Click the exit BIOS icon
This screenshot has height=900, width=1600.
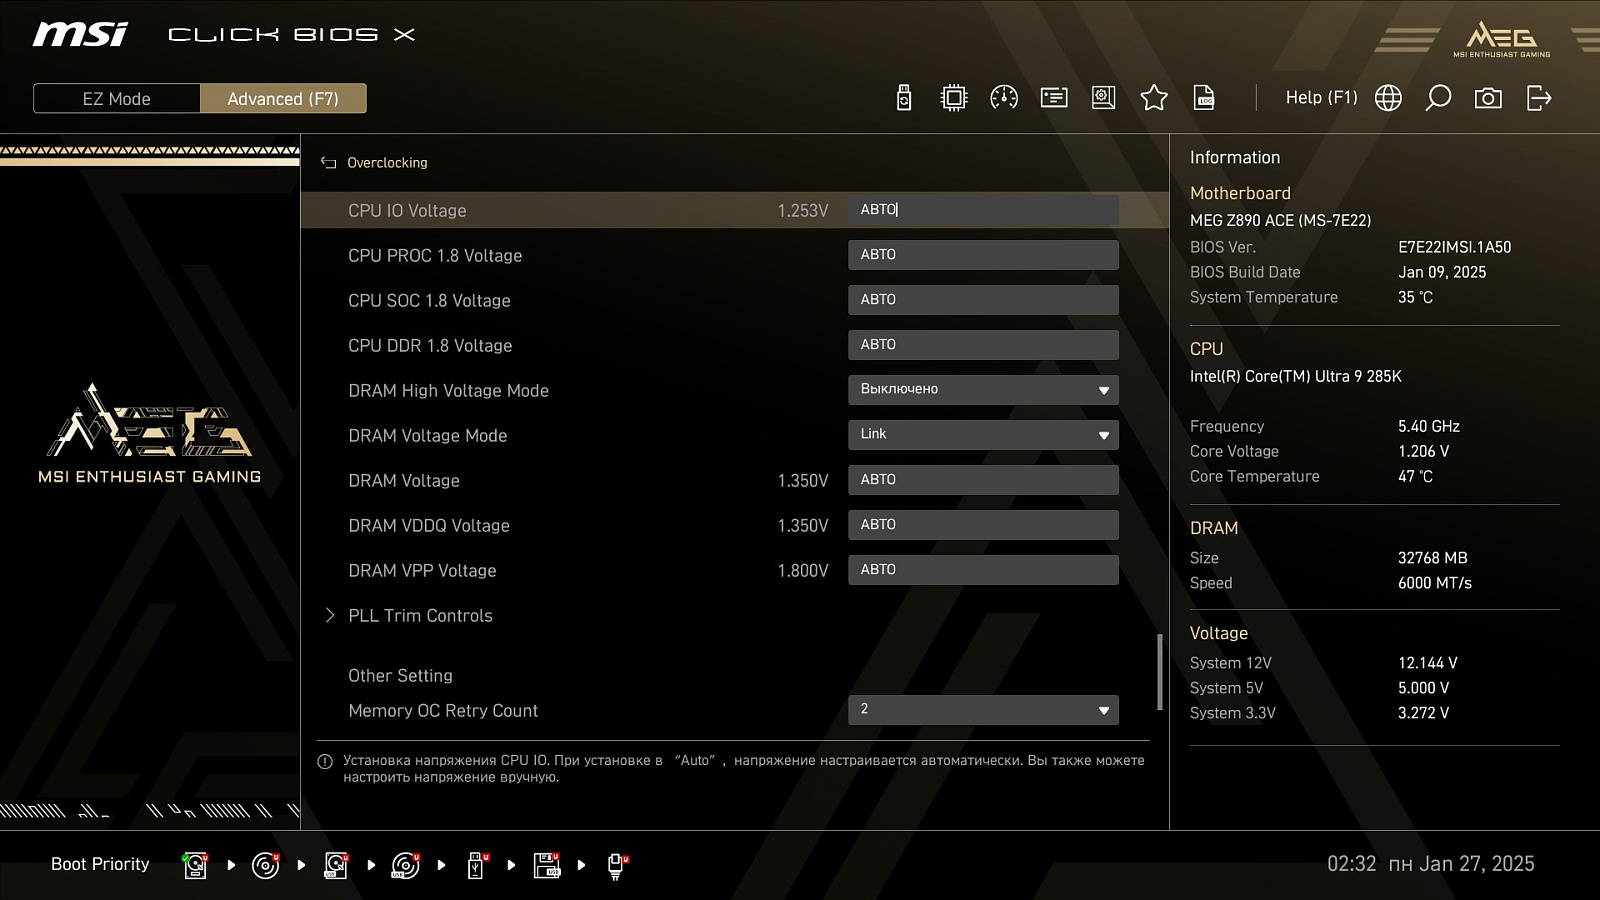pyautogui.click(x=1539, y=98)
